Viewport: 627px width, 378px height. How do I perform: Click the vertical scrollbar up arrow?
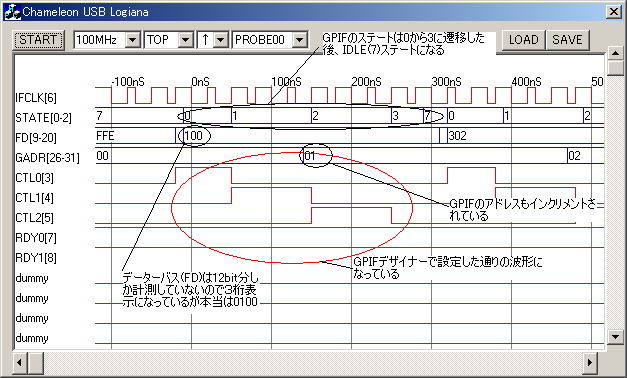pos(615,53)
